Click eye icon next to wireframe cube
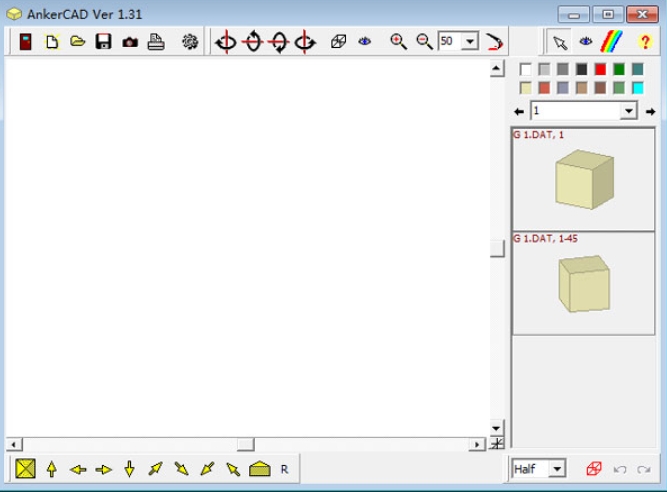The image size is (667, 492). coord(365,41)
